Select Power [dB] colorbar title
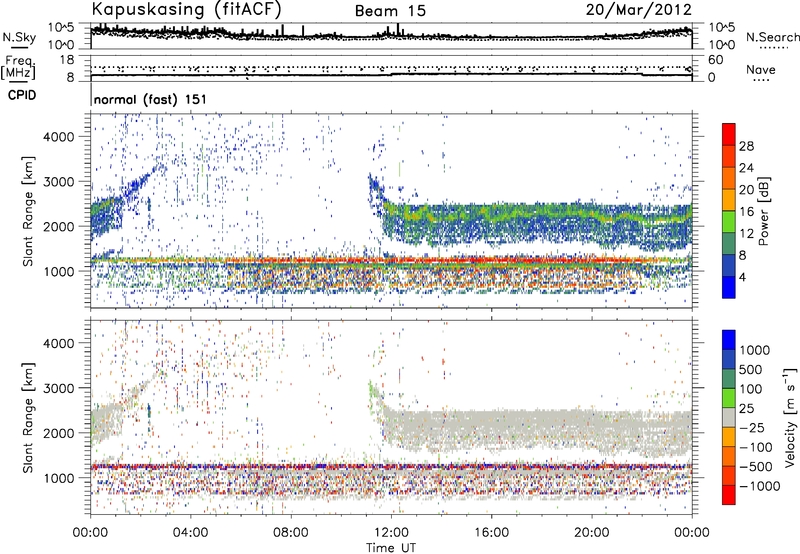 [764, 211]
